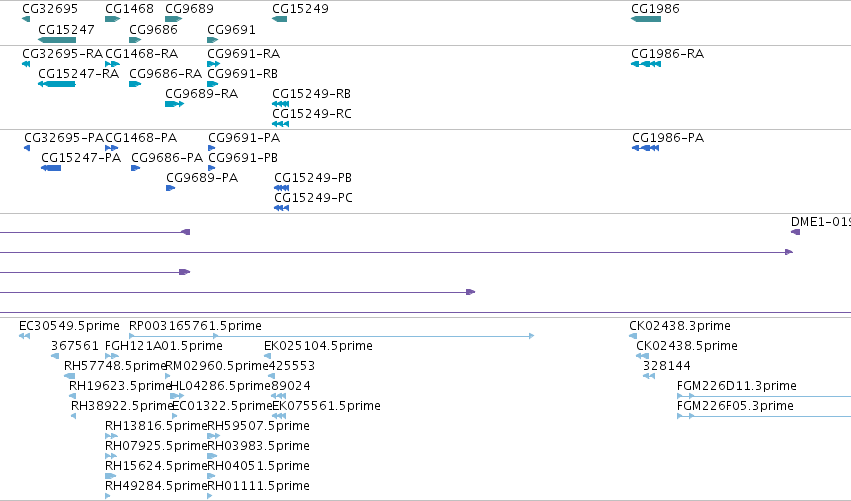Select the CG9689-RA transcript glyph

point(175,104)
